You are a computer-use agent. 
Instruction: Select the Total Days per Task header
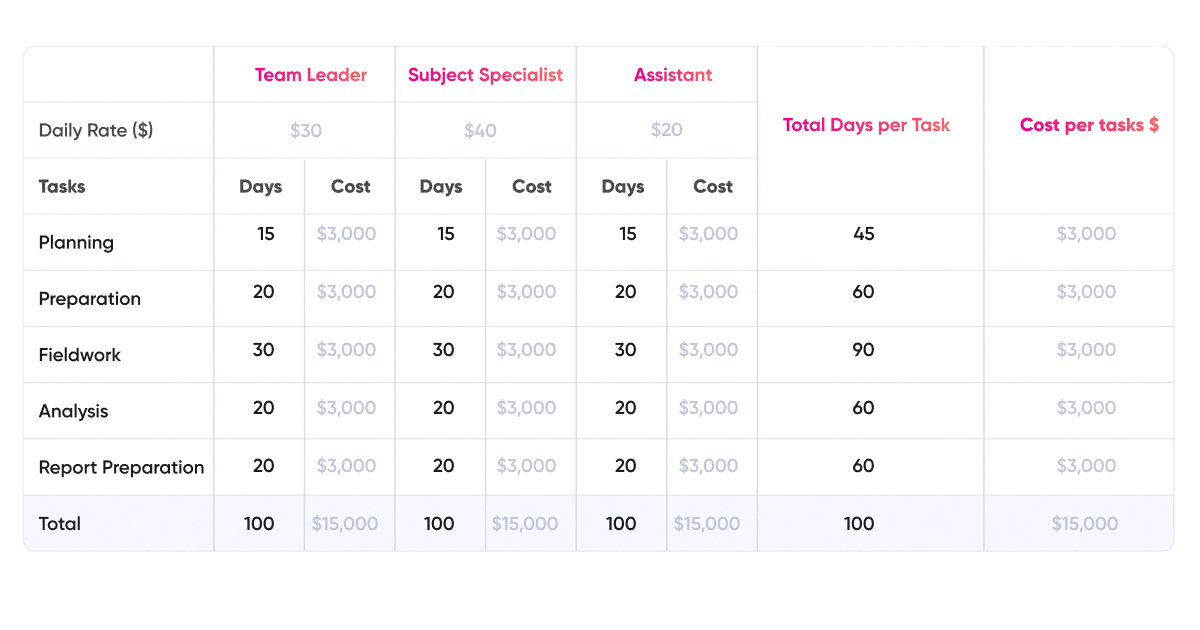[x=866, y=125]
